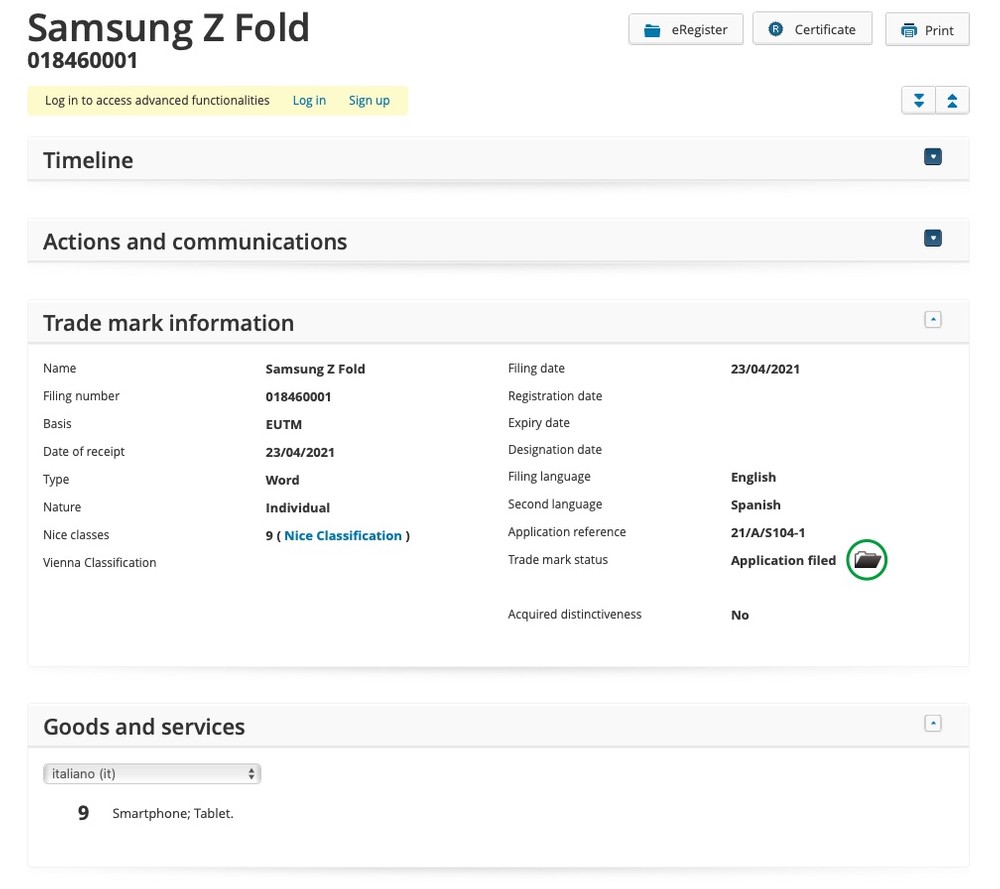
Task: Select the Basis value EUTM
Action: point(284,425)
